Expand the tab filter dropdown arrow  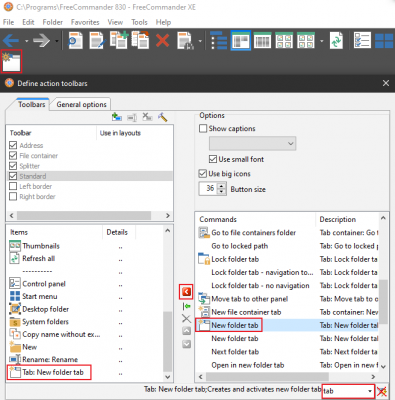tap(370, 391)
